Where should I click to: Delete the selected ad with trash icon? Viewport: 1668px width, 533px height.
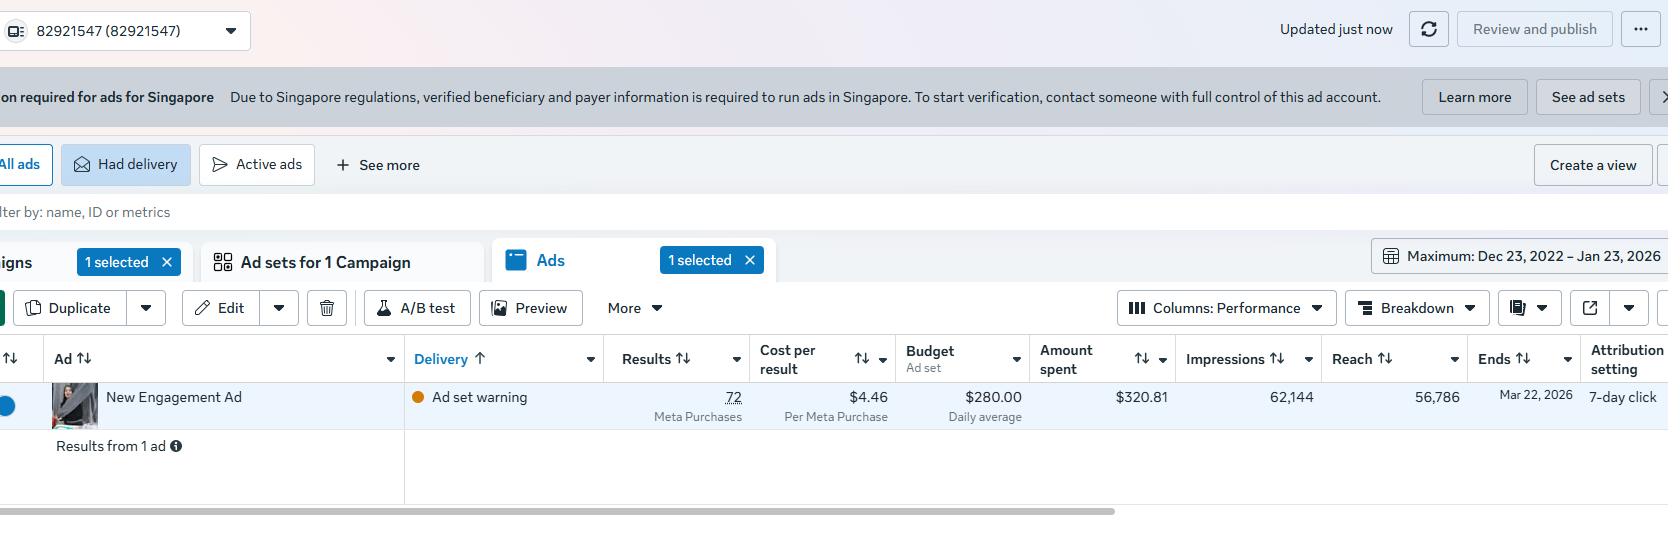coord(327,308)
